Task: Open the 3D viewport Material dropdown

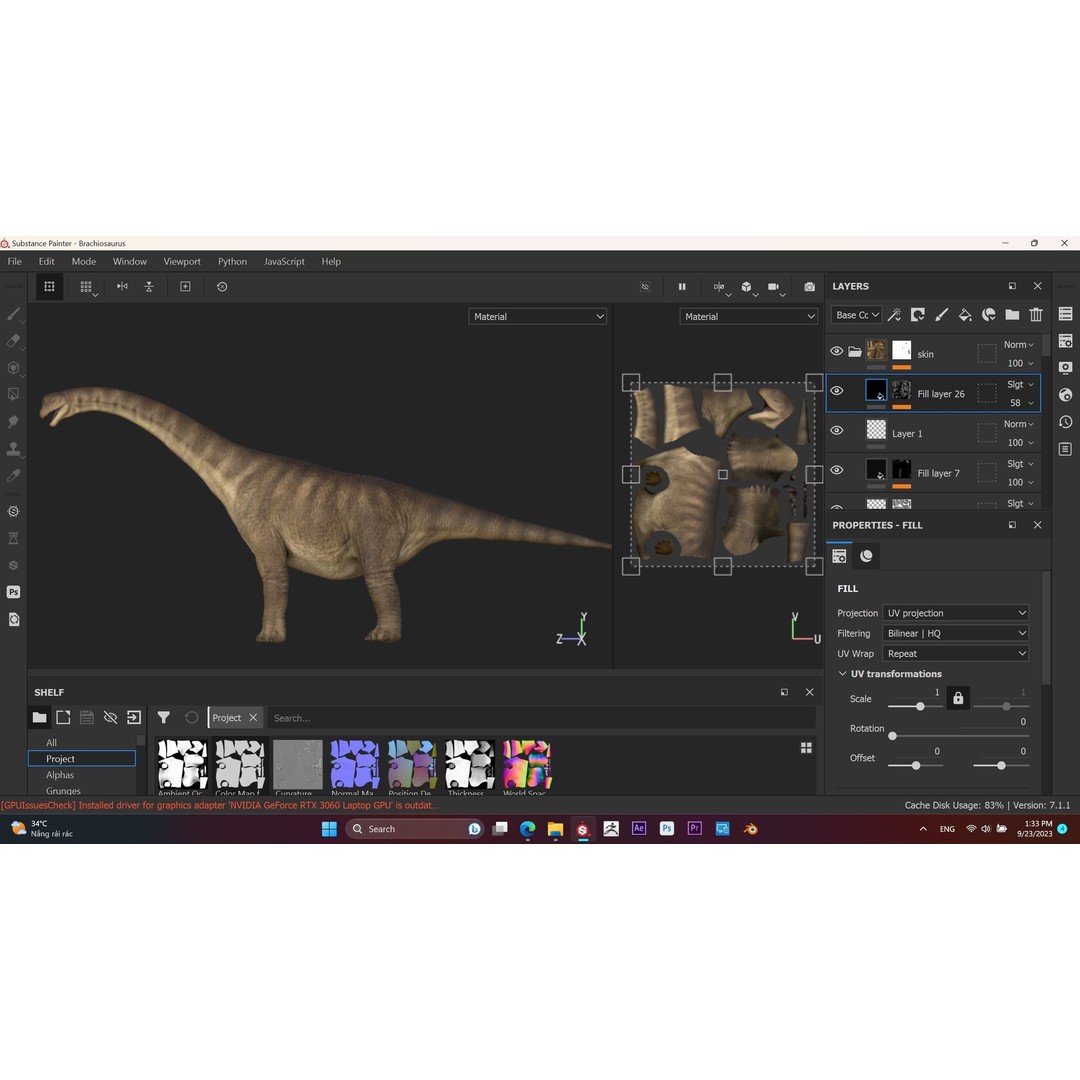Action: 537,316
